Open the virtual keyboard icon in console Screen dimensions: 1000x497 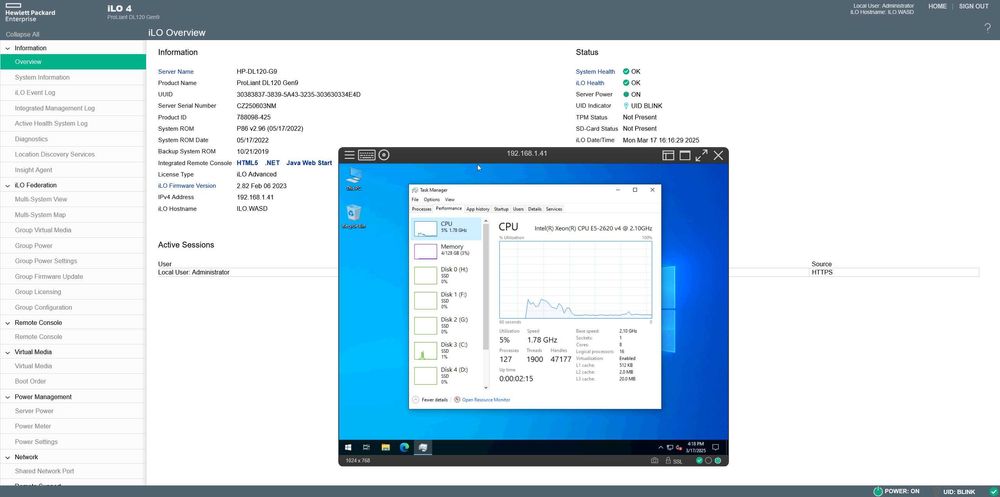pos(367,155)
